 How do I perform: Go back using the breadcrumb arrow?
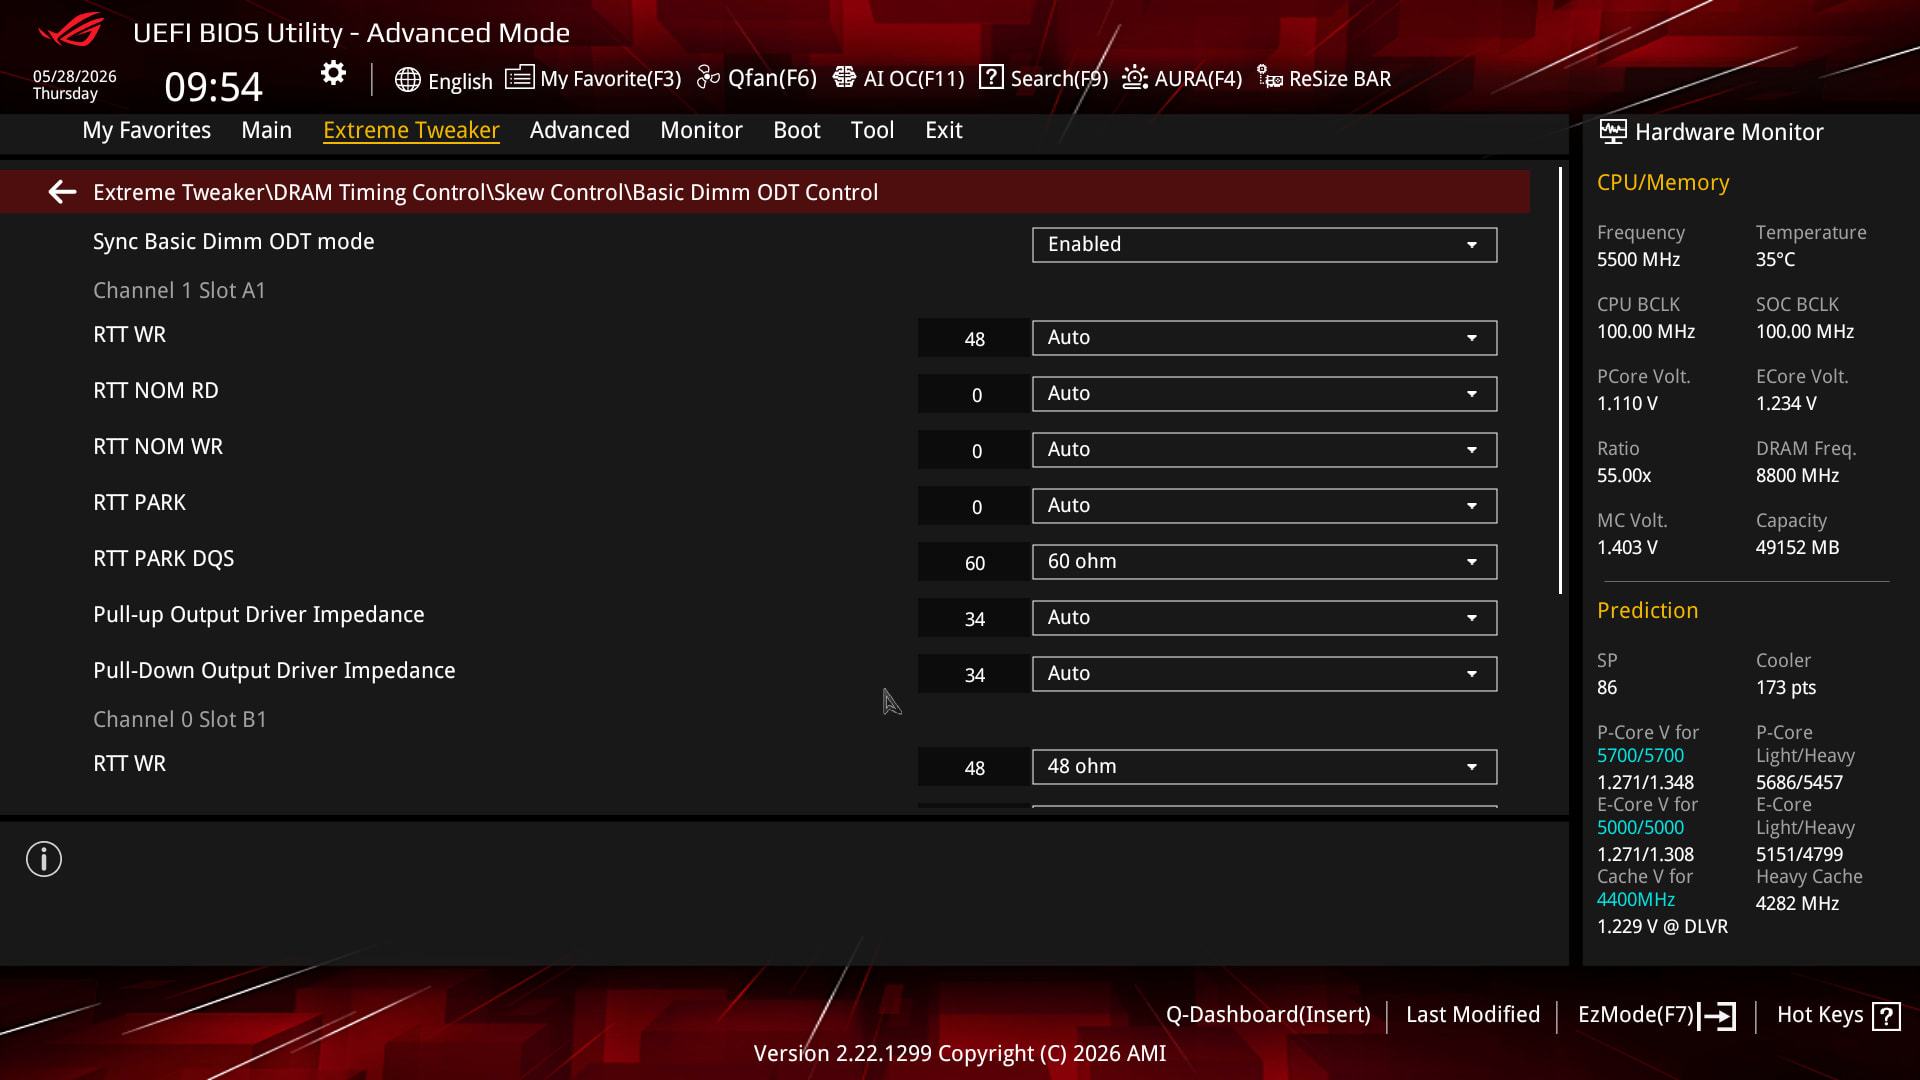[x=62, y=192]
